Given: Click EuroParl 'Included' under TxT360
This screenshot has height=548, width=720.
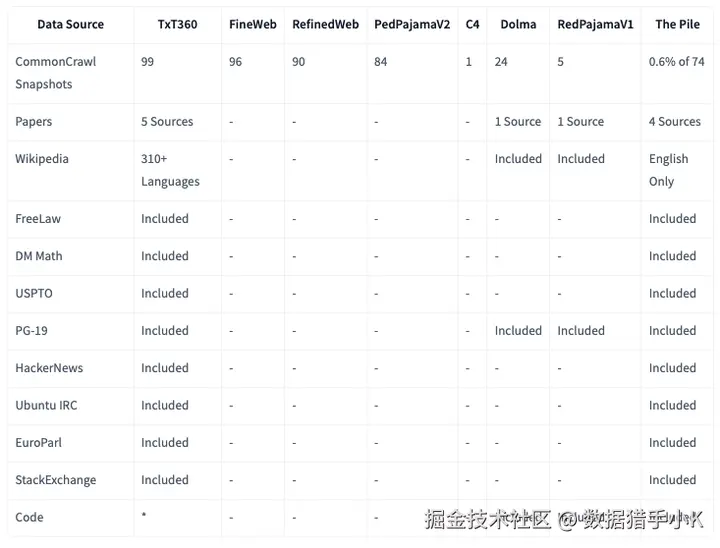Looking at the screenshot, I should 165,443.
